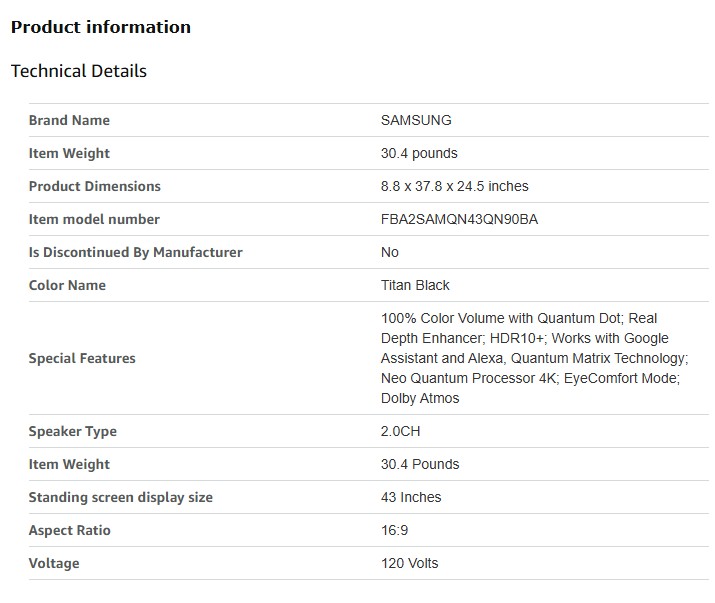The height and width of the screenshot is (603, 715).
Task: Click the Brand Name row label
Action: [x=69, y=120]
